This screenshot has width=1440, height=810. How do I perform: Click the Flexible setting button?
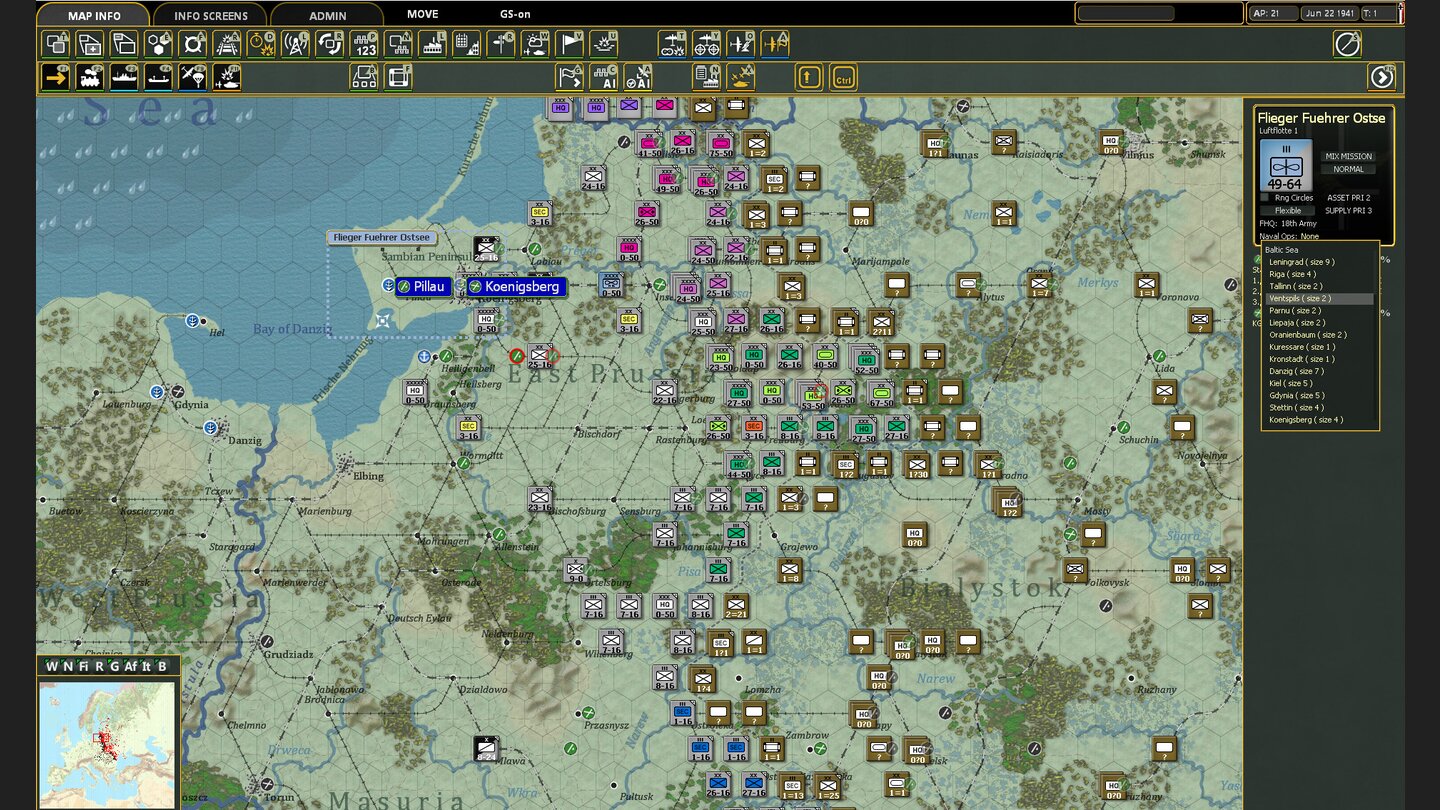pyautogui.click(x=1288, y=211)
